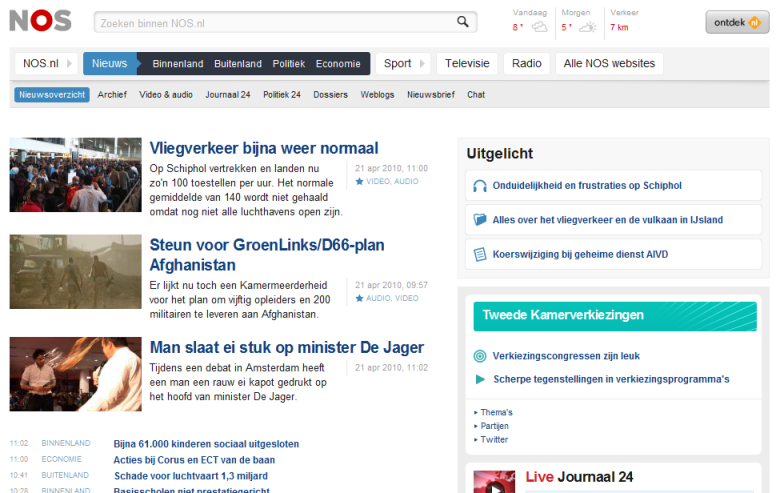776x493 pixels.
Task: Click the Schiphol crowd thumbnail
Action: (x=75, y=175)
